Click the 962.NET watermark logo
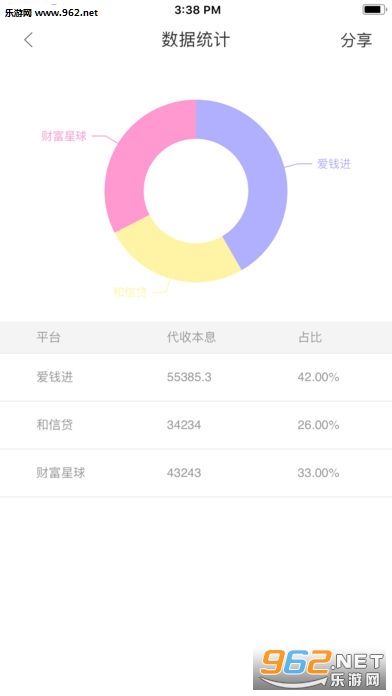 320,669
